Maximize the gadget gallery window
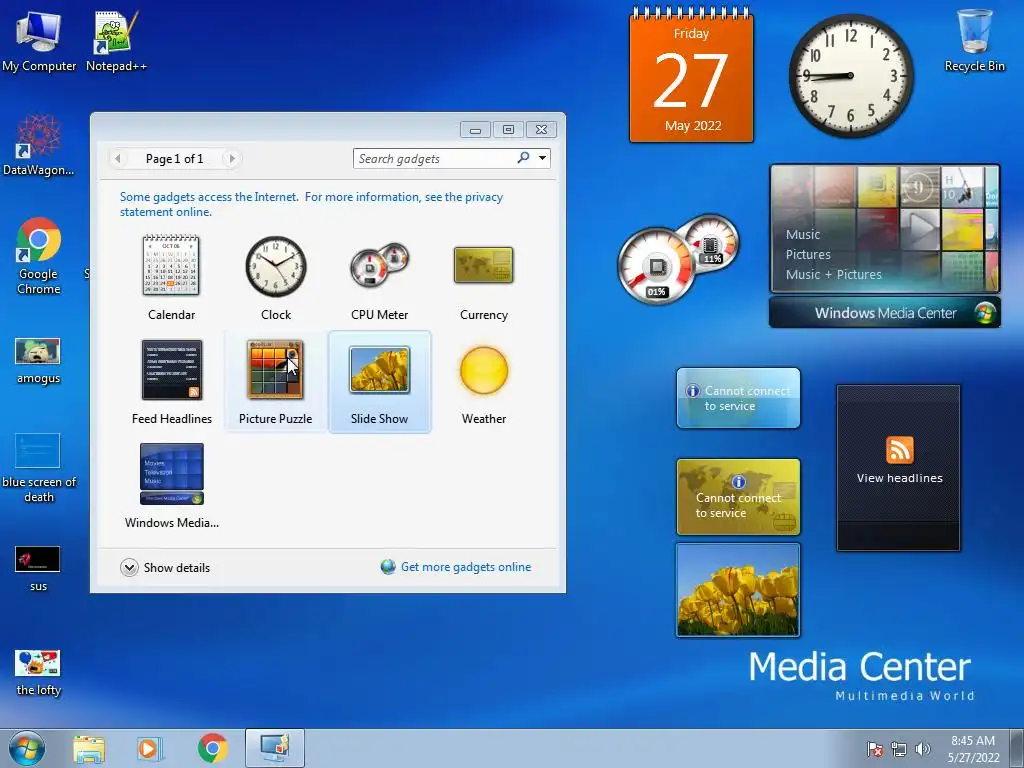The height and width of the screenshot is (768, 1024). coord(508,129)
